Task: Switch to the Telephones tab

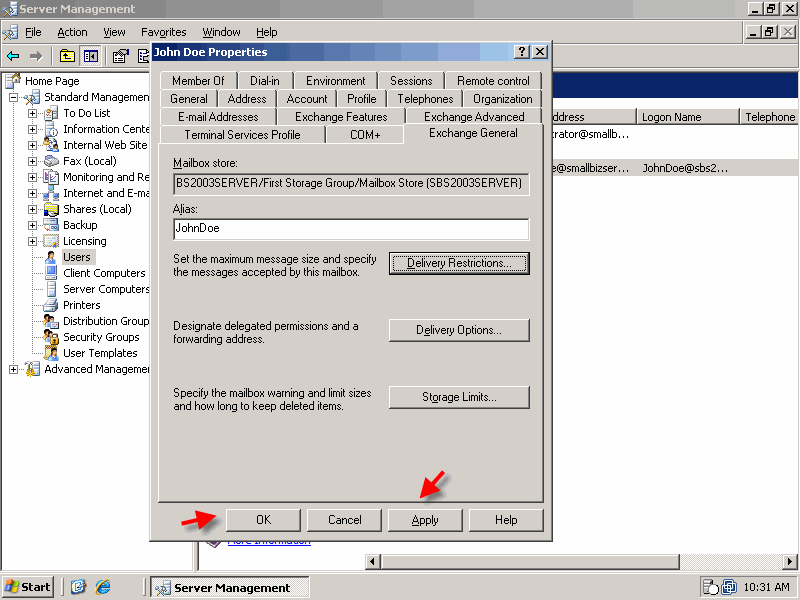Action: click(x=425, y=99)
